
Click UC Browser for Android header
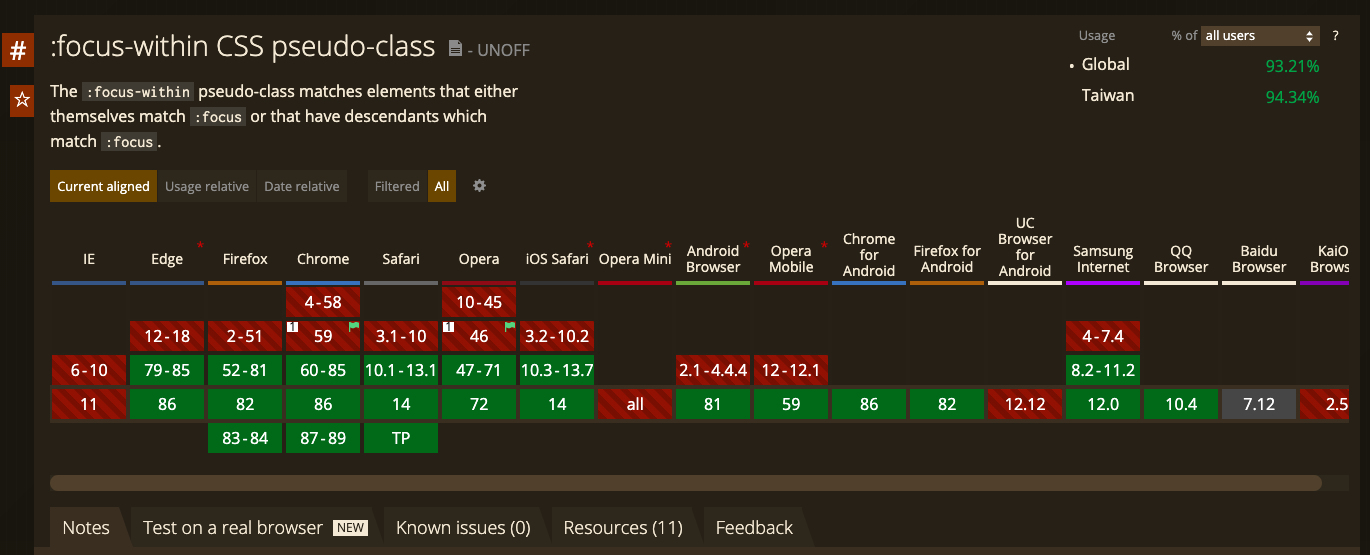[x=1025, y=247]
